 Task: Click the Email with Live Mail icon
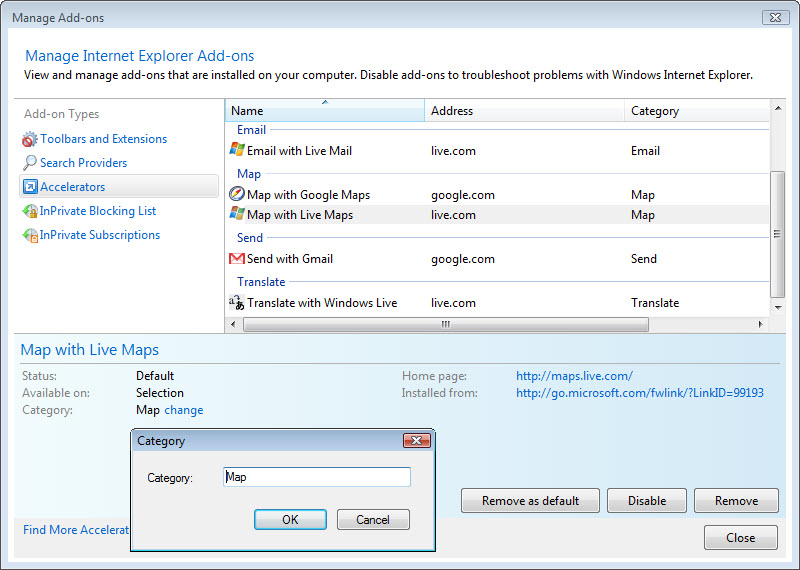237,150
